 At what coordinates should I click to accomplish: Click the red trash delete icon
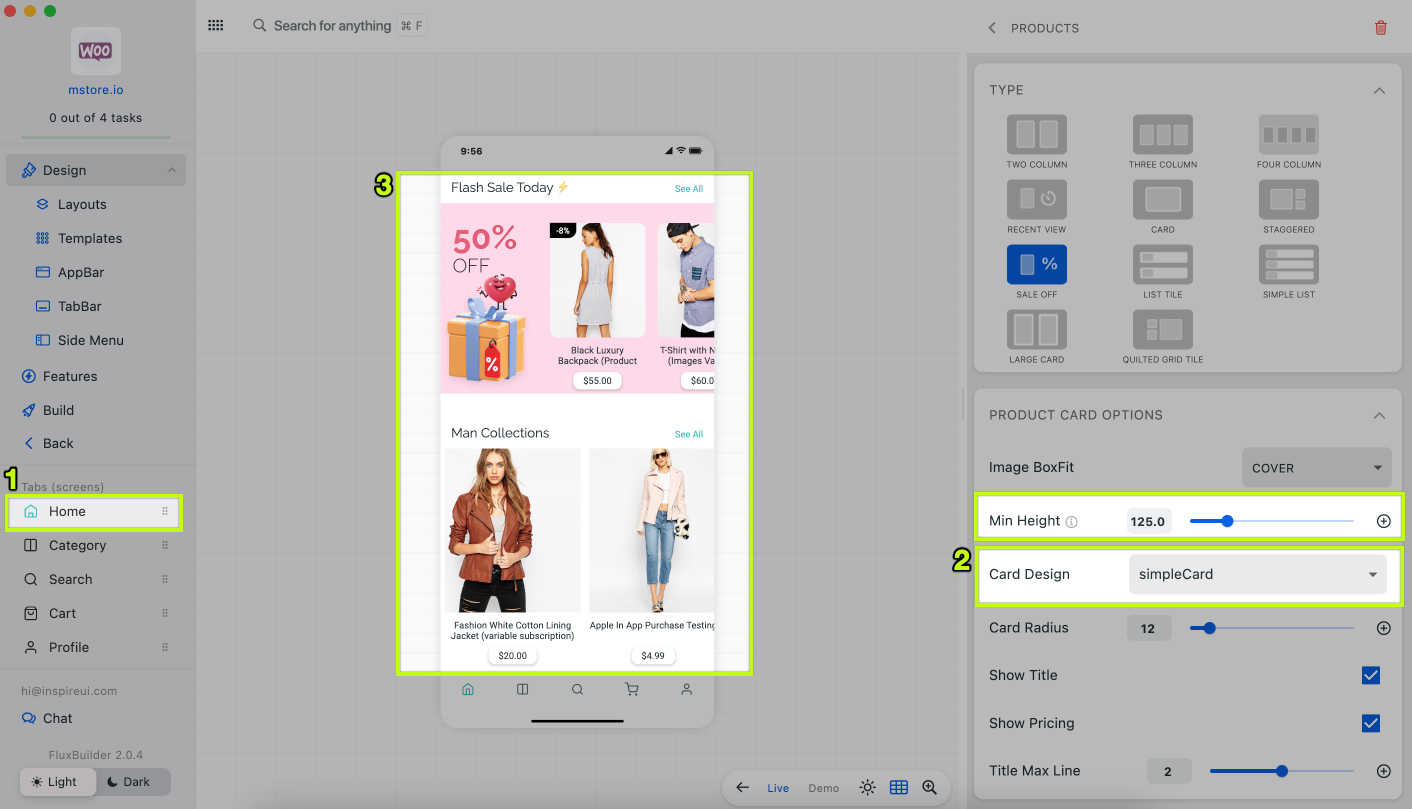point(1380,28)
